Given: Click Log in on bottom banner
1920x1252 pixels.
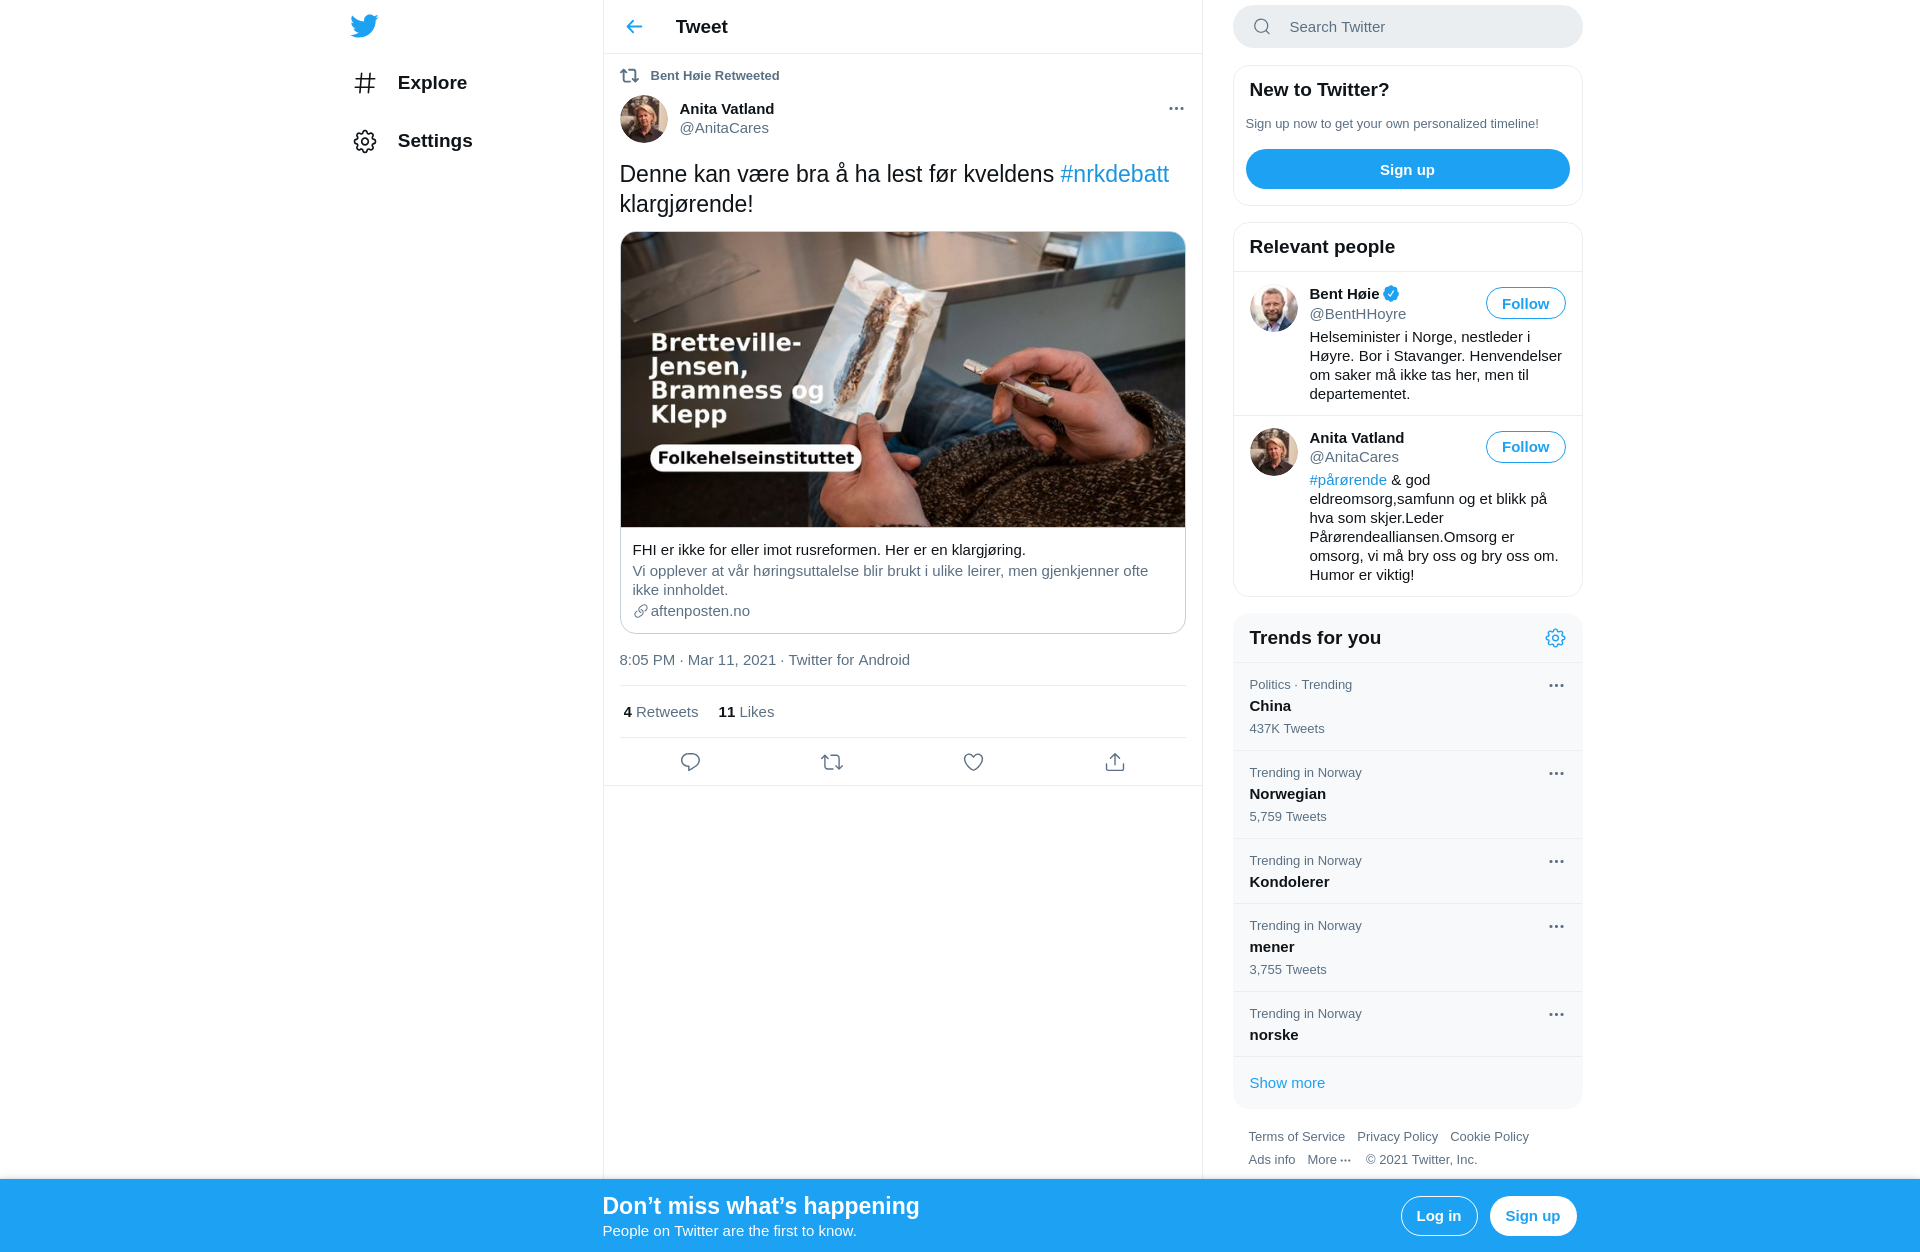Looking at the screenshot, I should click(1438, 1216).
